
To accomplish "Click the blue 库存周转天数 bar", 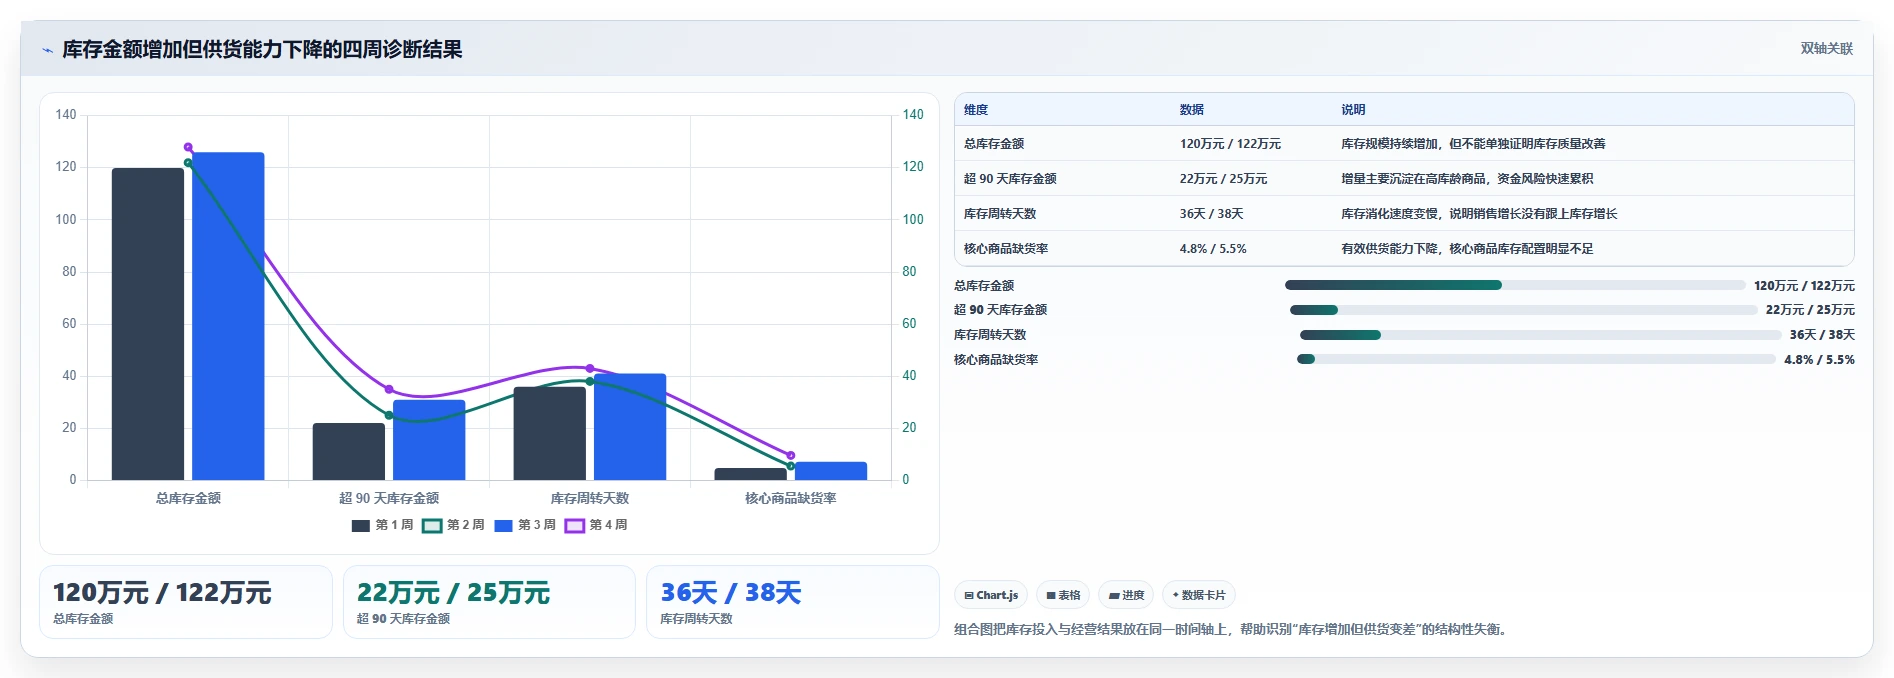I will (x=630, y=427).
